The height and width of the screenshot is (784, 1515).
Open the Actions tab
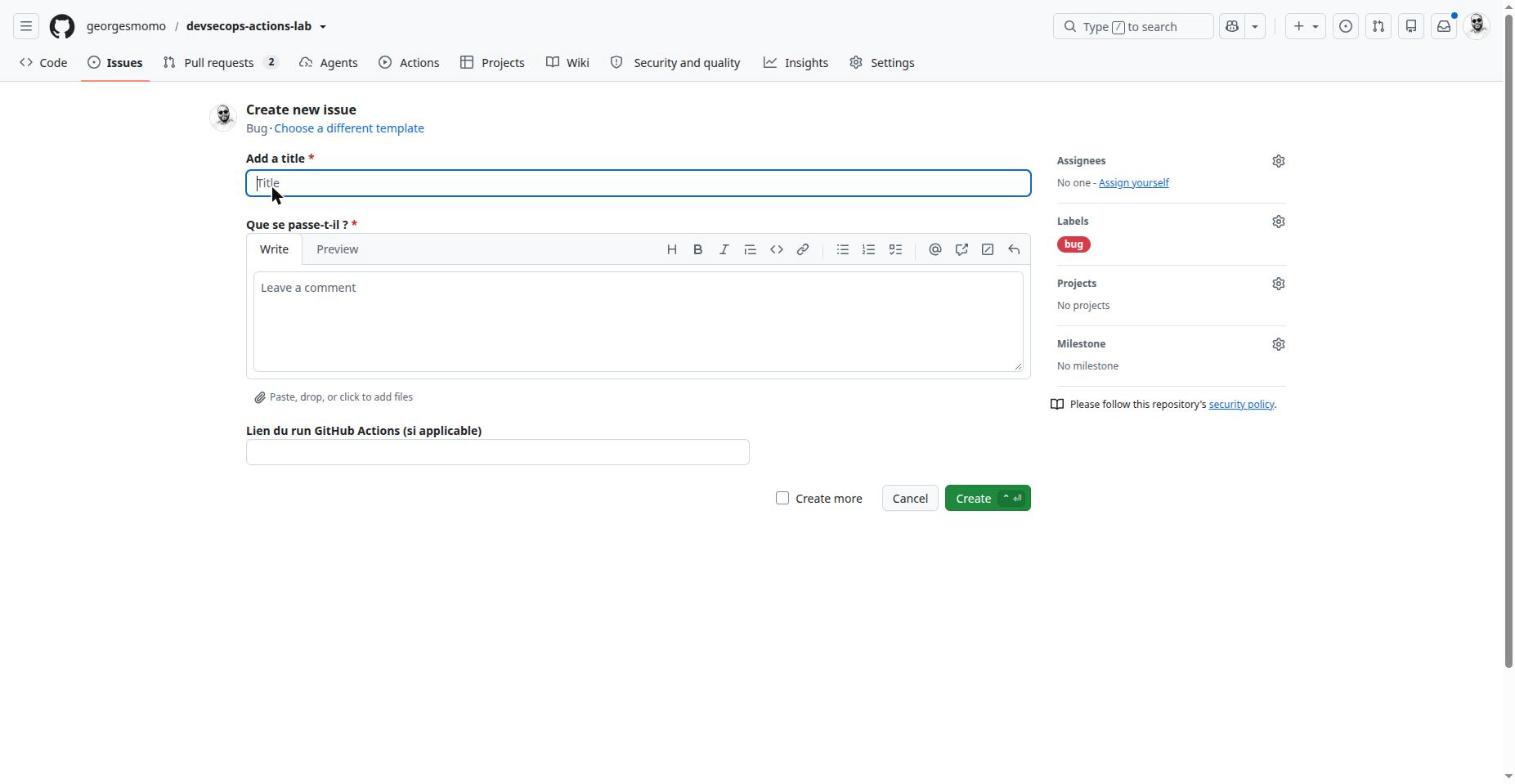pyautogui.click(x=409, y=63)
